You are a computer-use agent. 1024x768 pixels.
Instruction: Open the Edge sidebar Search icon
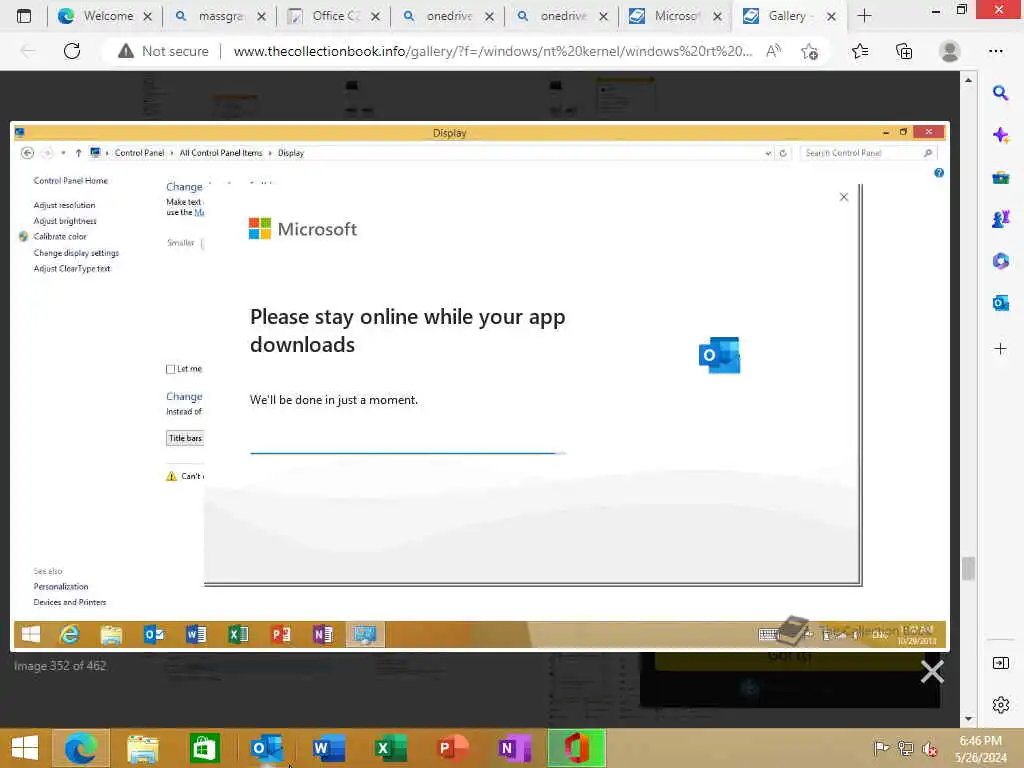tap(1000, 93)
